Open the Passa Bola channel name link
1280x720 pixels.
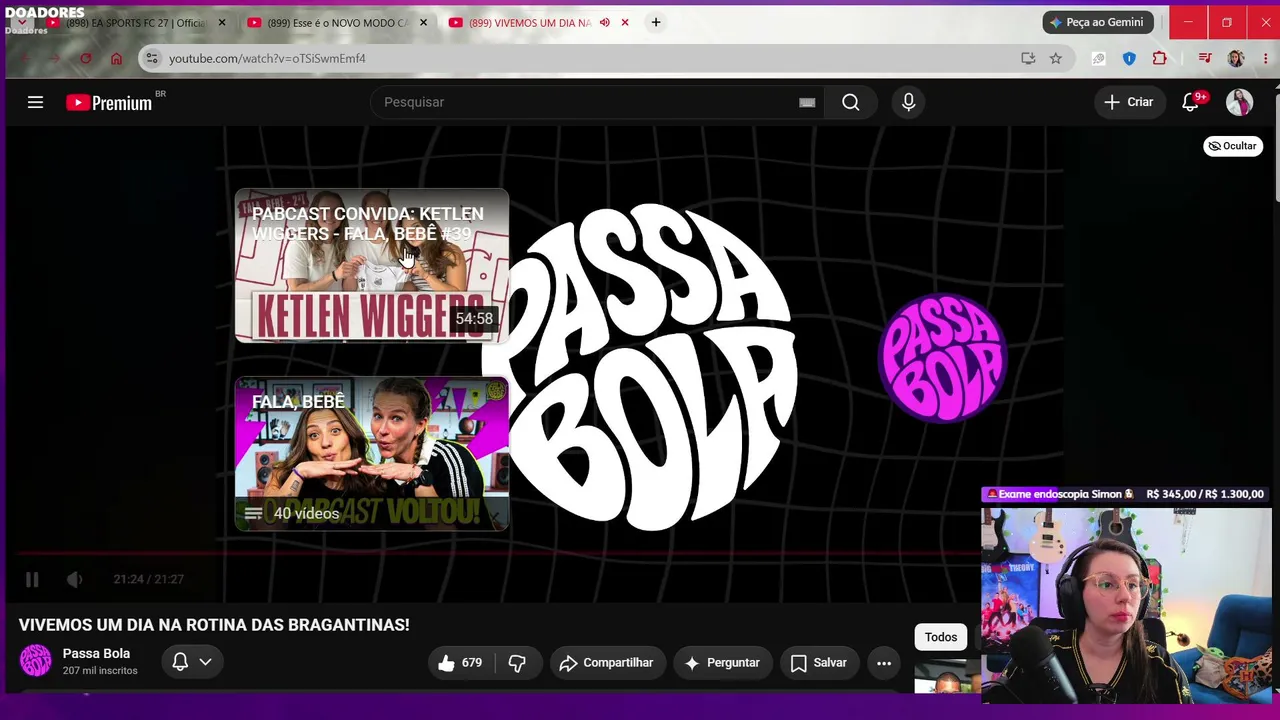(x=96, y=653)
